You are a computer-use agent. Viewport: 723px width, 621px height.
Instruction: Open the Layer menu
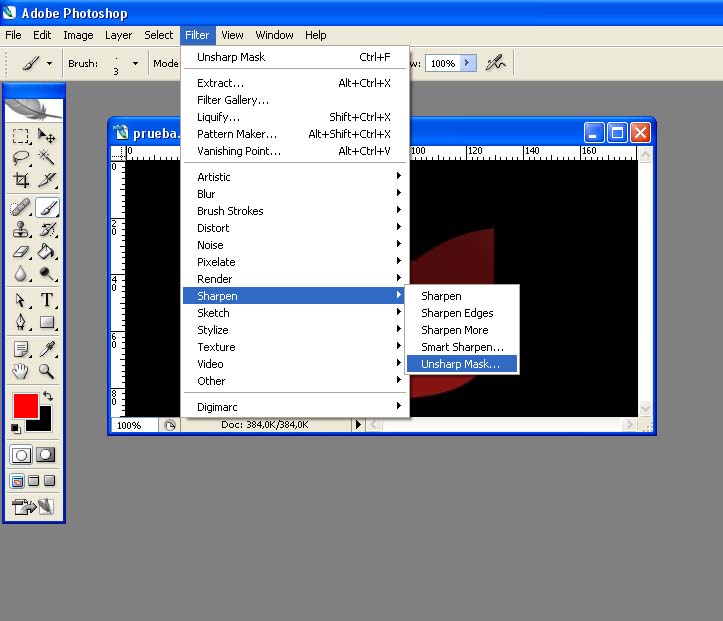(x=118, y=35)
